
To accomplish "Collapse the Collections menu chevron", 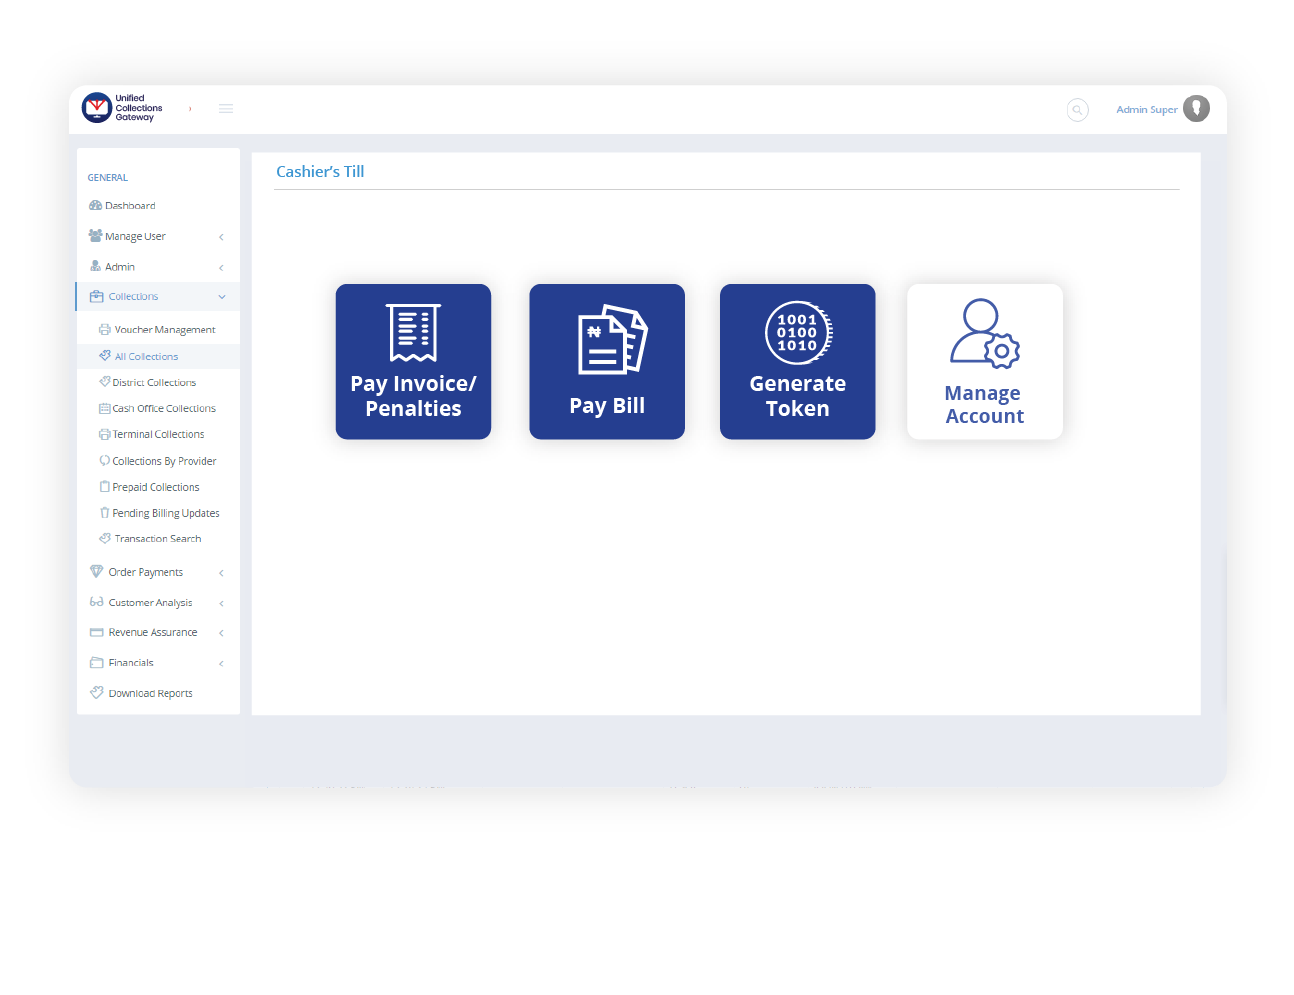I will [x=222, y=297].
